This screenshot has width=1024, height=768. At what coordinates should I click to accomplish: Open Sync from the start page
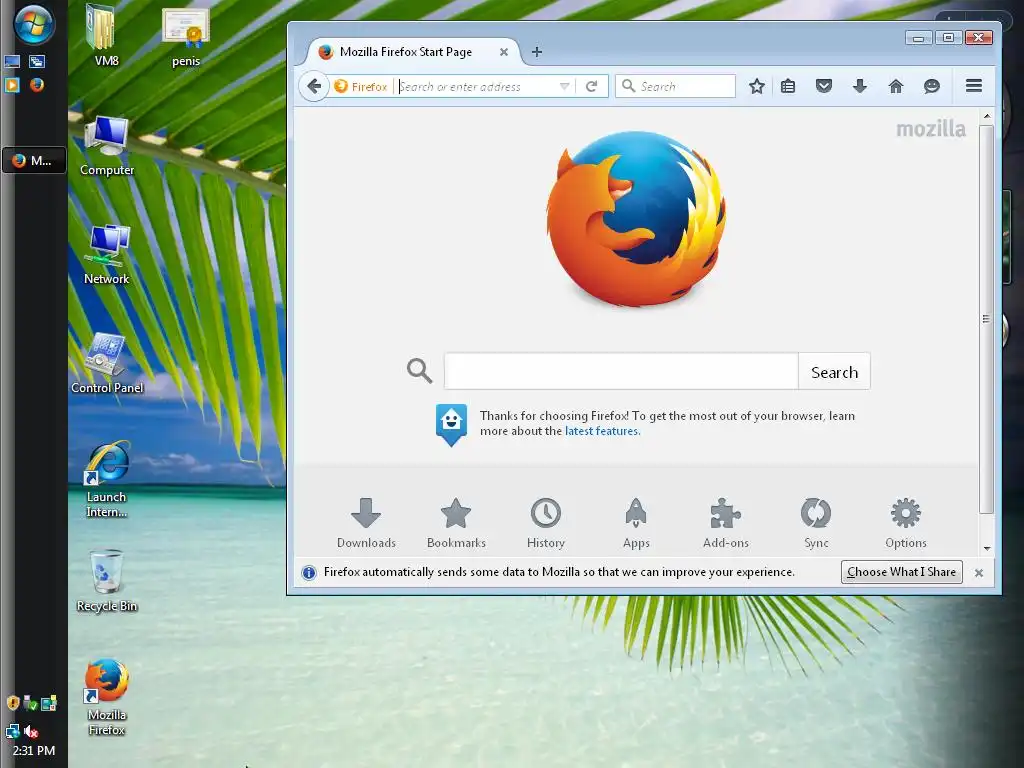point(816,523)
